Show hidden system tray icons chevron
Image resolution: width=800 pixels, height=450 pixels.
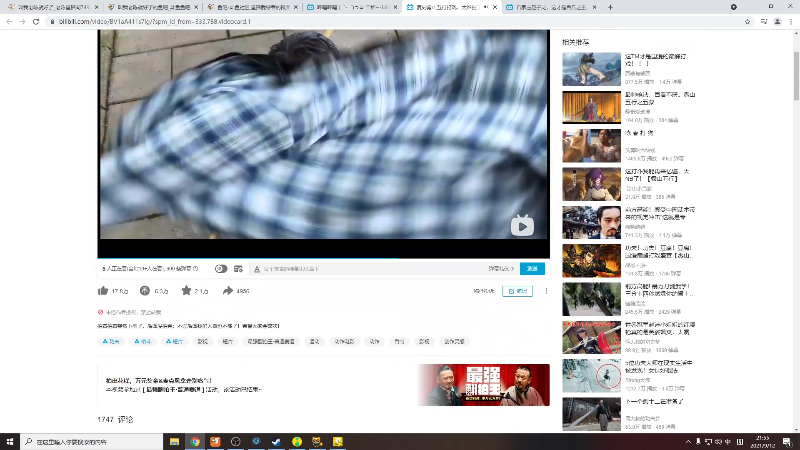[688, 442]
